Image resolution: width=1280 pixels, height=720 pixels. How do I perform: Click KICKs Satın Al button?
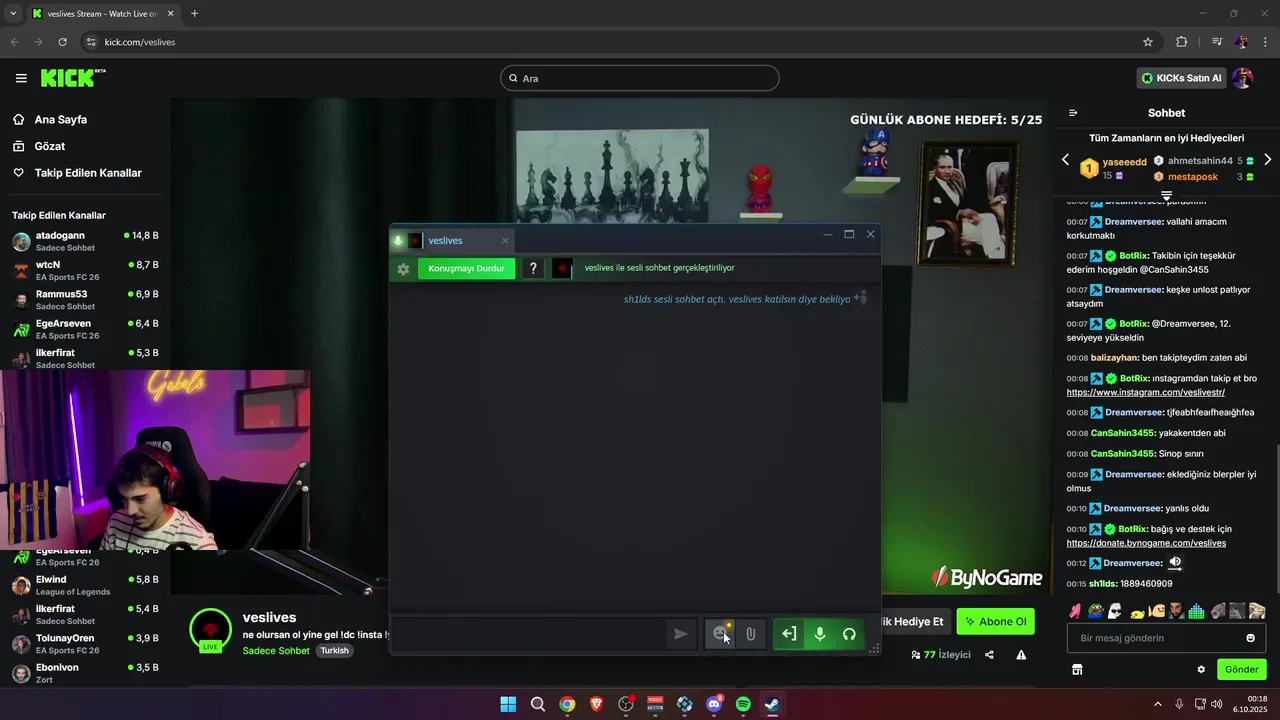[x=1181, y=78]
